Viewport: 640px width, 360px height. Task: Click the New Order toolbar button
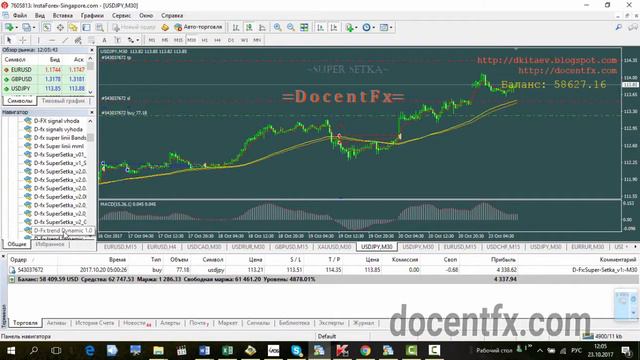pos(134,27)
